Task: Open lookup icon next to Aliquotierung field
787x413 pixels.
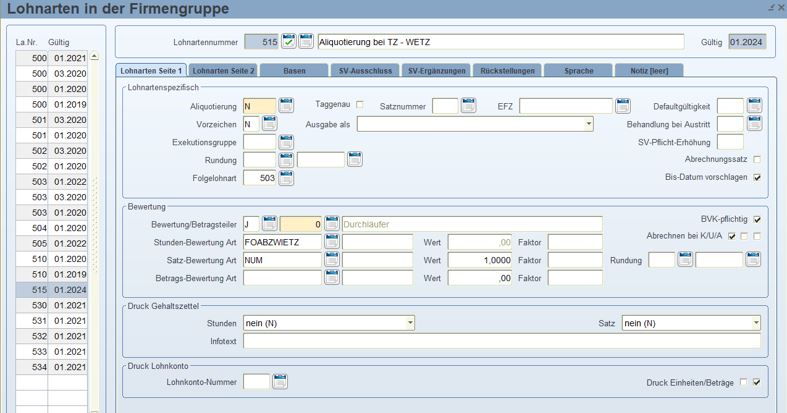Action: coord(286,105)
